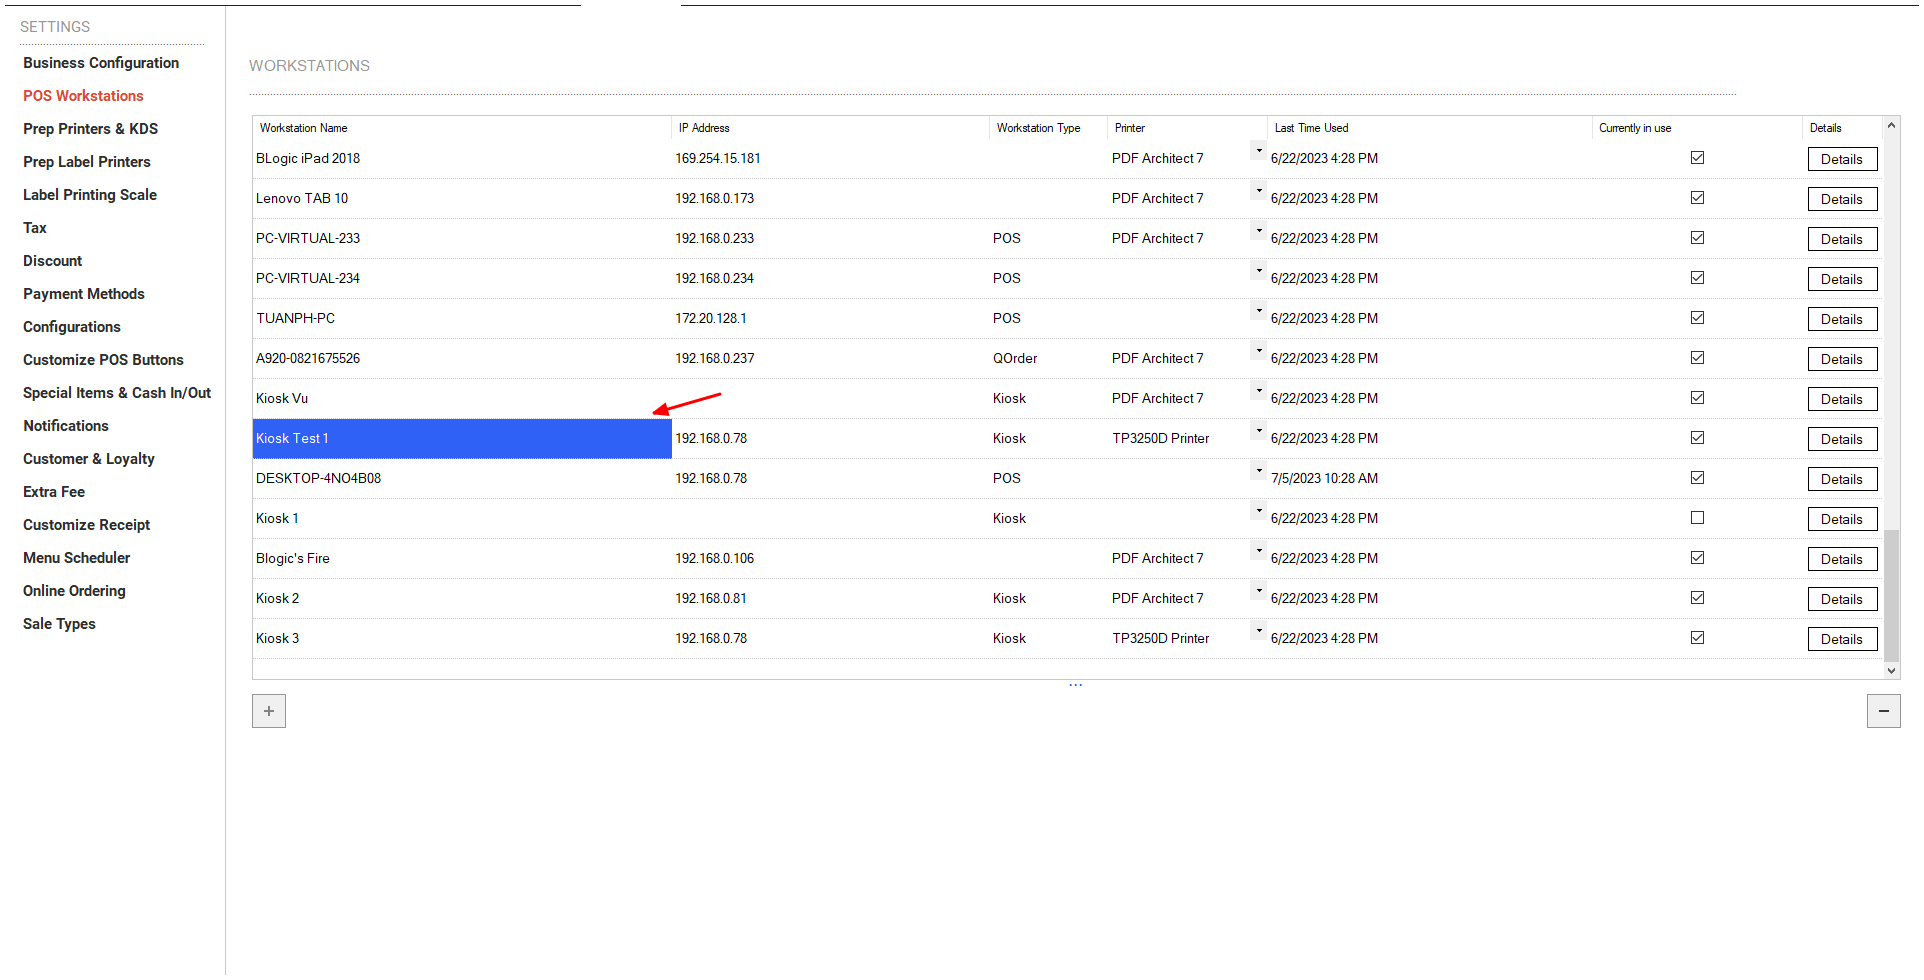1924x980 pixels.
Task: Expand printer dropdown for PC-VIRTUAL-234
Action: click(1259, 272)
